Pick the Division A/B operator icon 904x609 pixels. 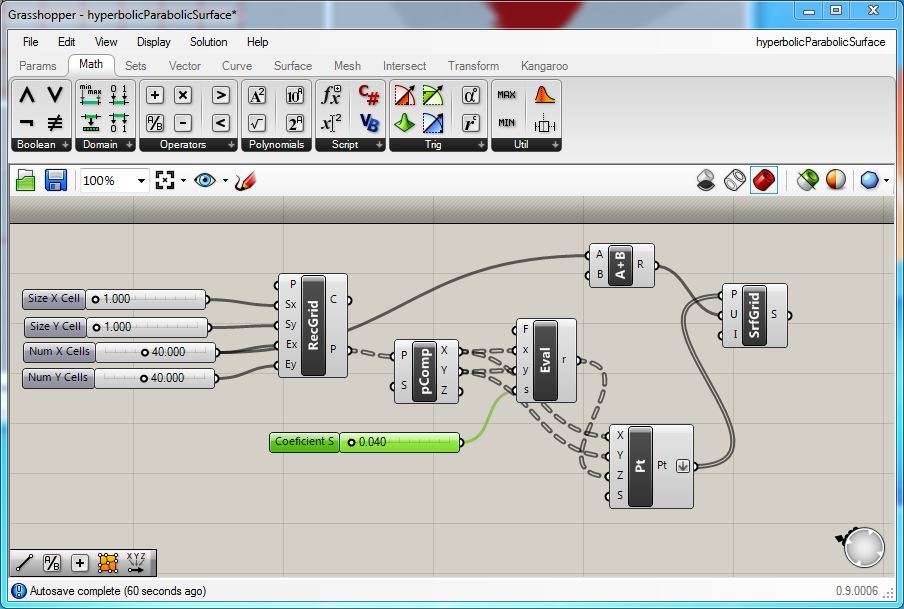[x=155, y=123]
